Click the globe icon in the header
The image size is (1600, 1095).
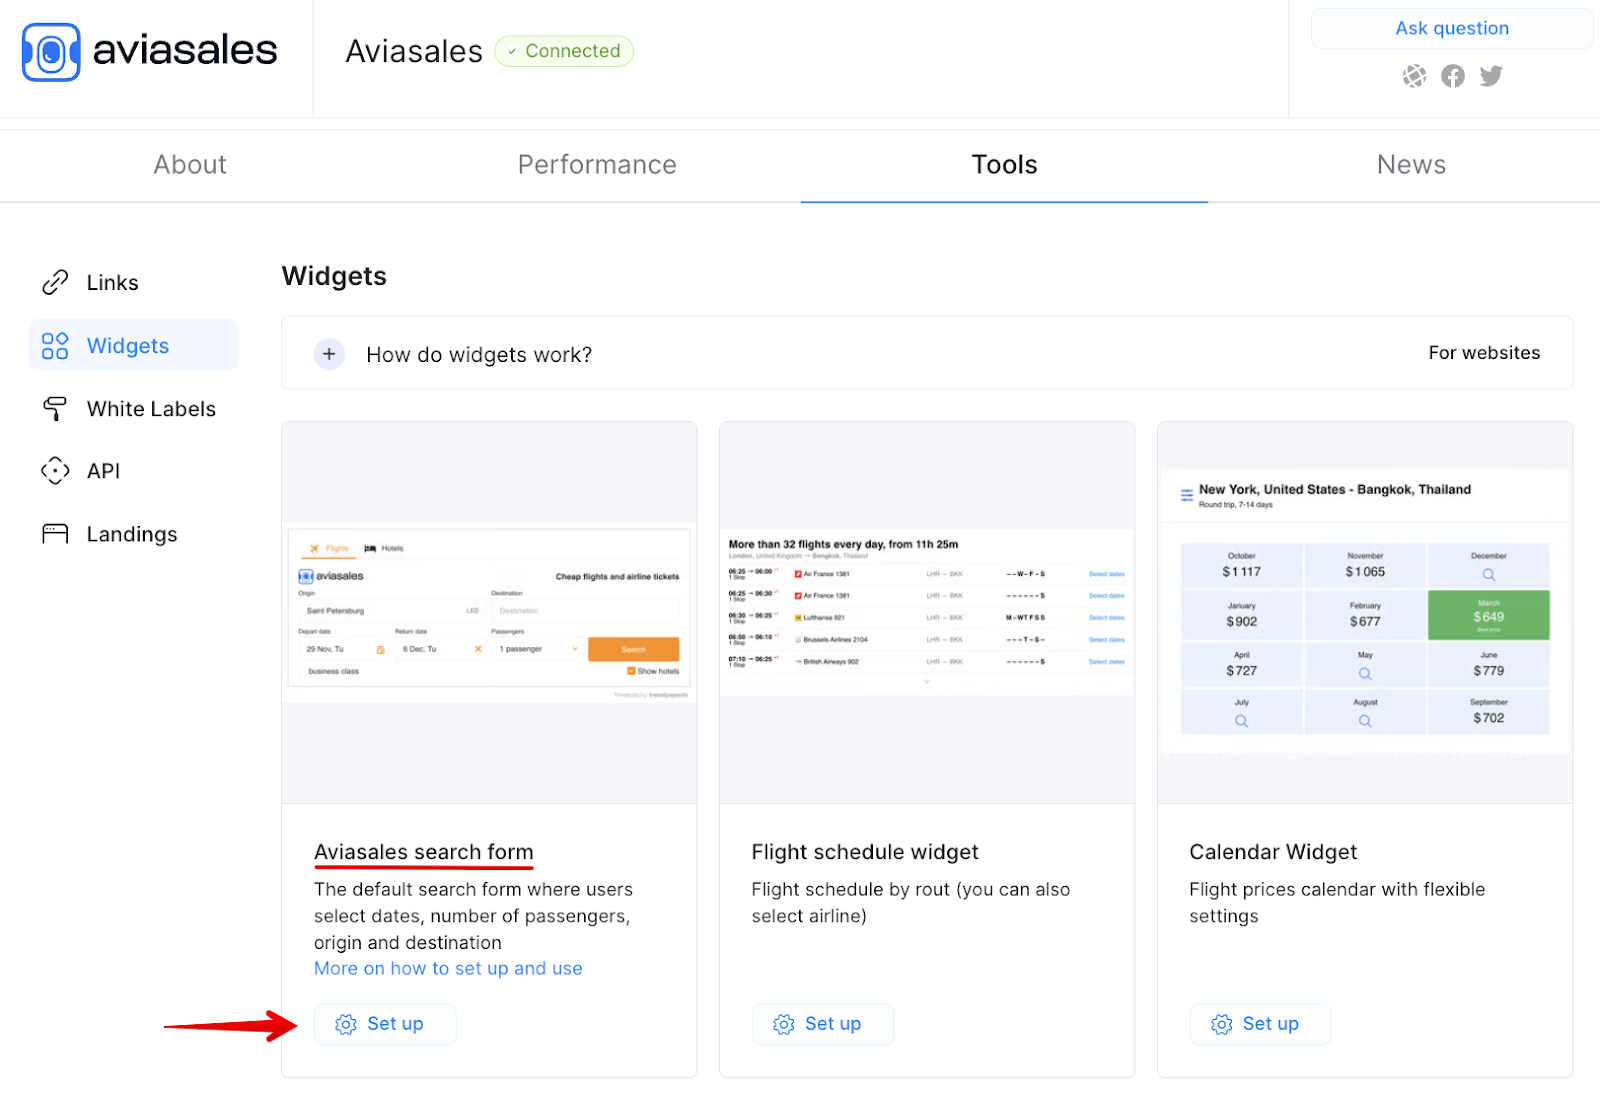(1414, 76)
